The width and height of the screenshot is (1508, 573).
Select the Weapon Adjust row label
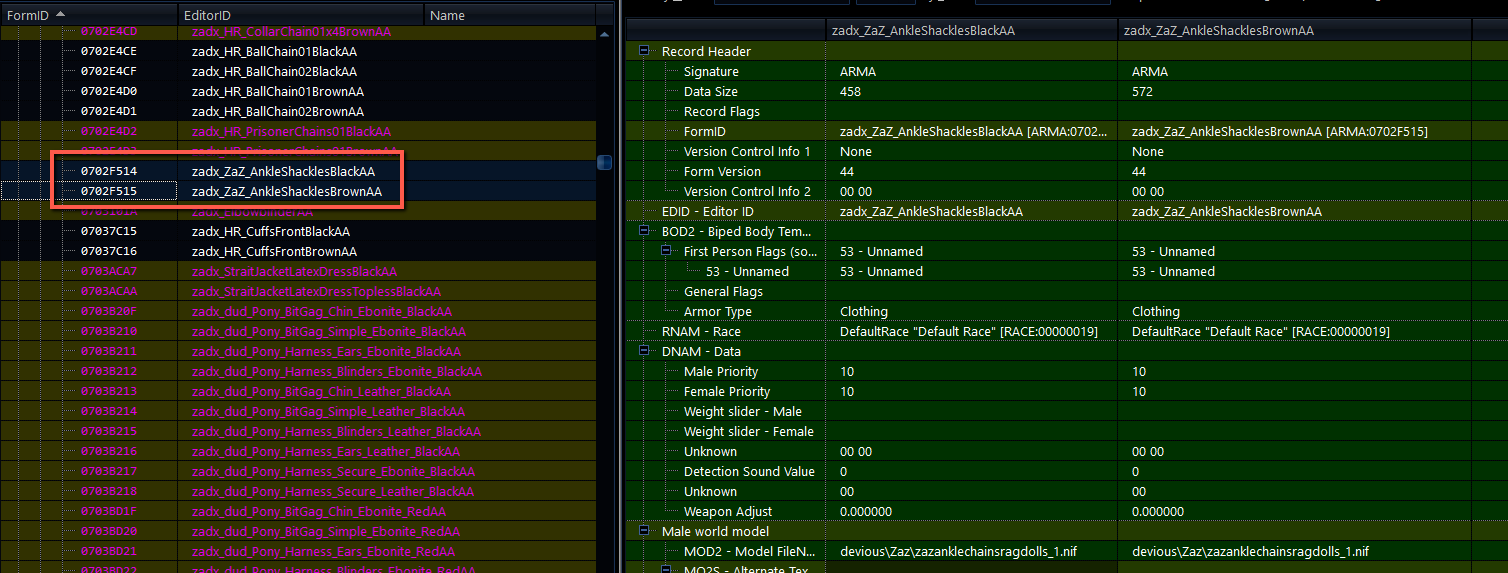pos(728,511)
